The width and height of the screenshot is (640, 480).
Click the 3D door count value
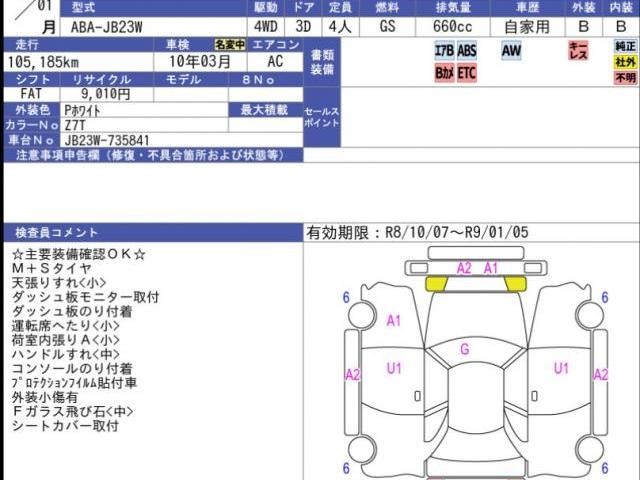(x=303, y=27)
